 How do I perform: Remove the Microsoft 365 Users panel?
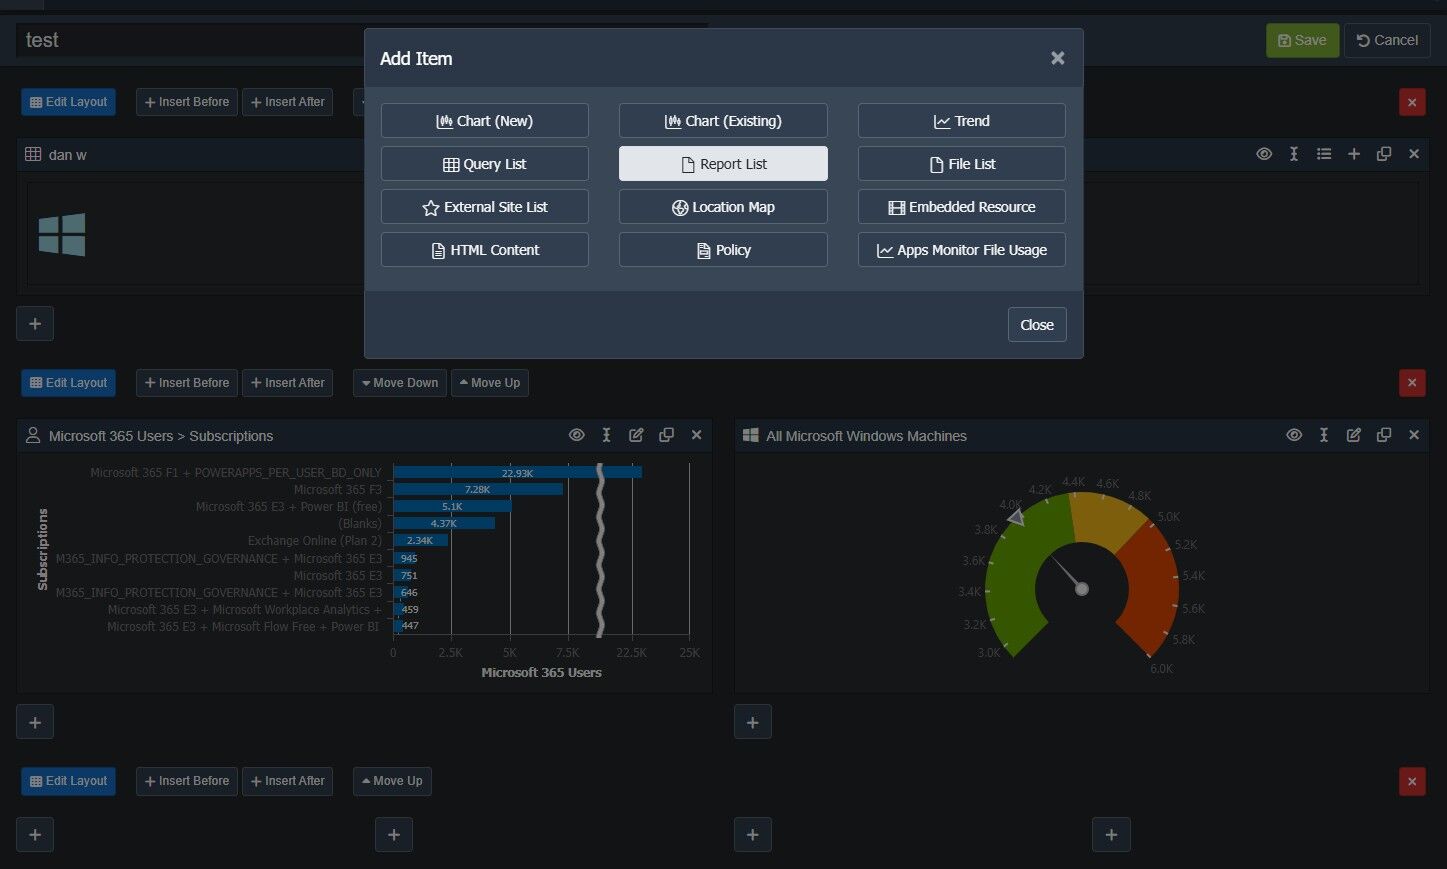tap(696, 435)
